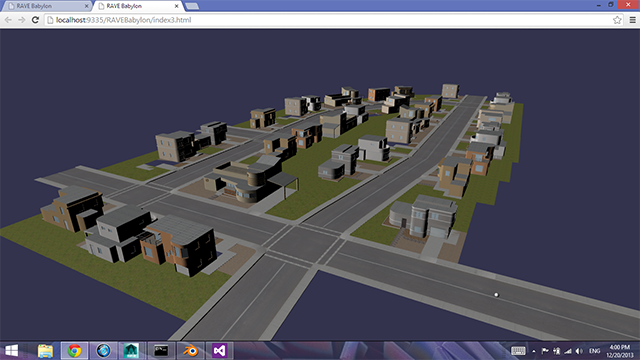640x360 pixels.
Task: Open File Explorer from the taskbar
Action: point(45,351)
